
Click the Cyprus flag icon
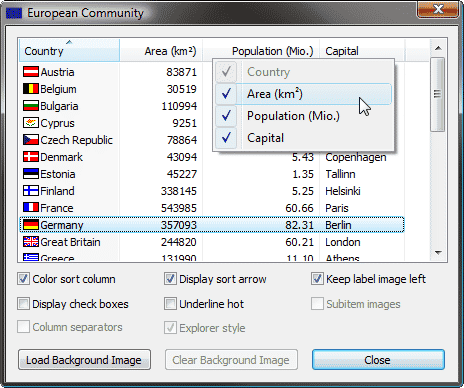coord(31,123)
